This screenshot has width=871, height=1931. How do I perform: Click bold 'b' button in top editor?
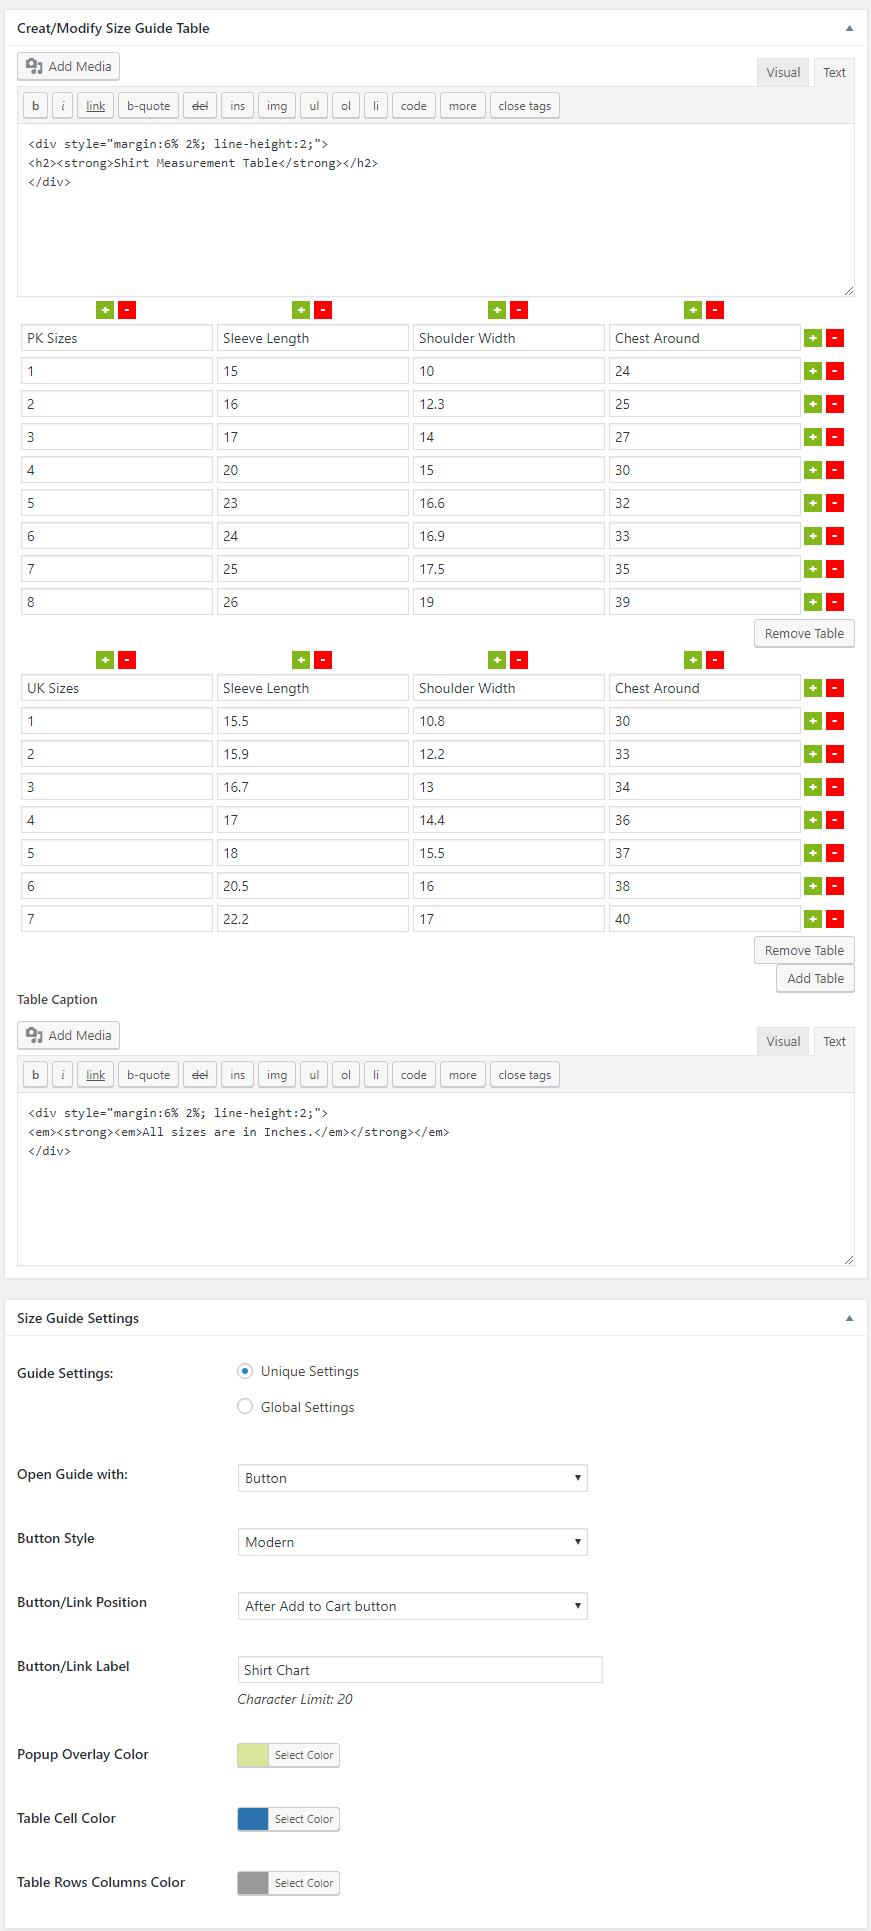[x=36, y=106]
